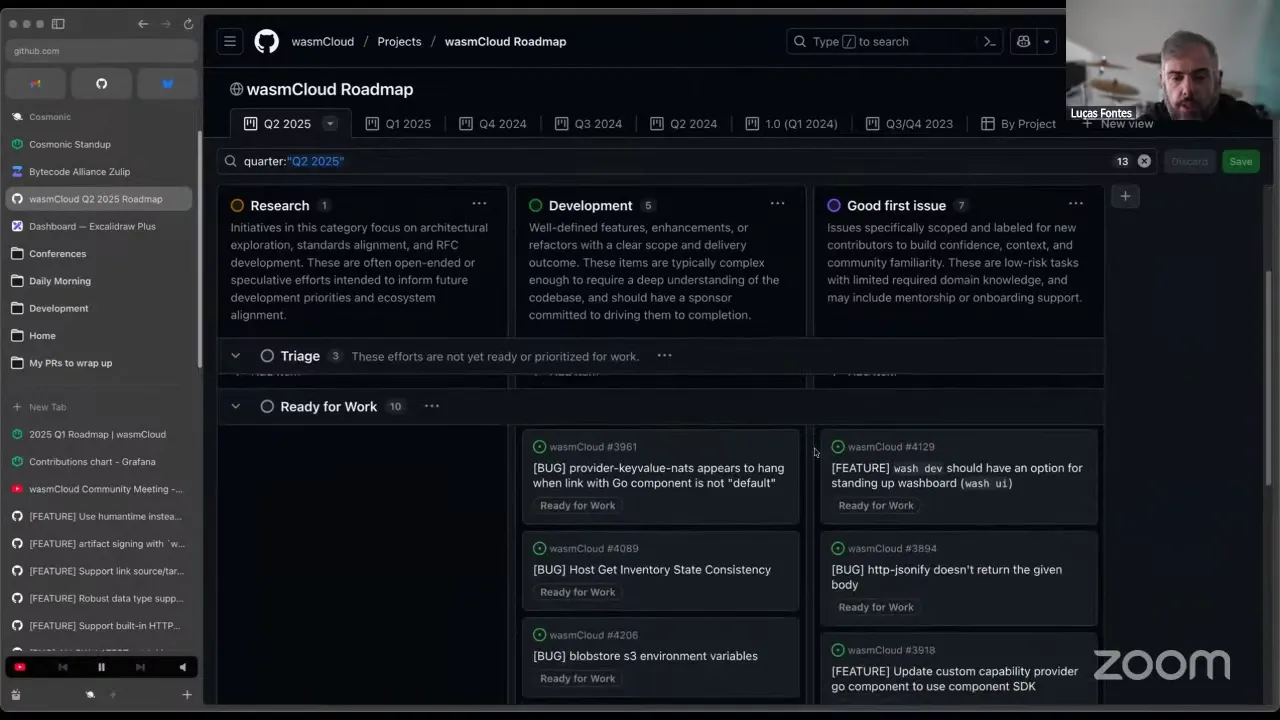Mute audio with the mini-player speaker icon
Screen dimensions: 1280x720
[182, 667]
